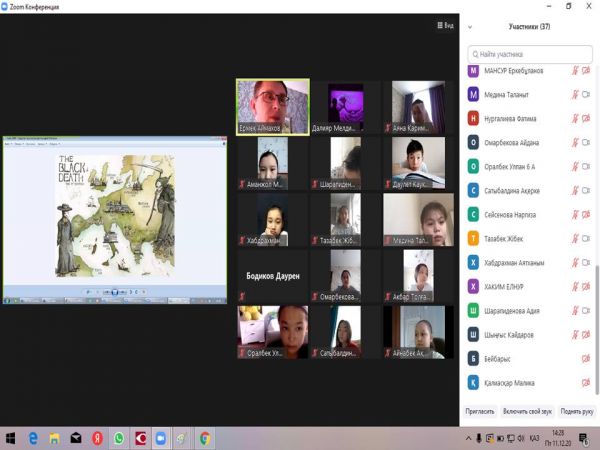Open WhatsApp from the taskbar
600x450 pixels.
[x=119, y=438]
